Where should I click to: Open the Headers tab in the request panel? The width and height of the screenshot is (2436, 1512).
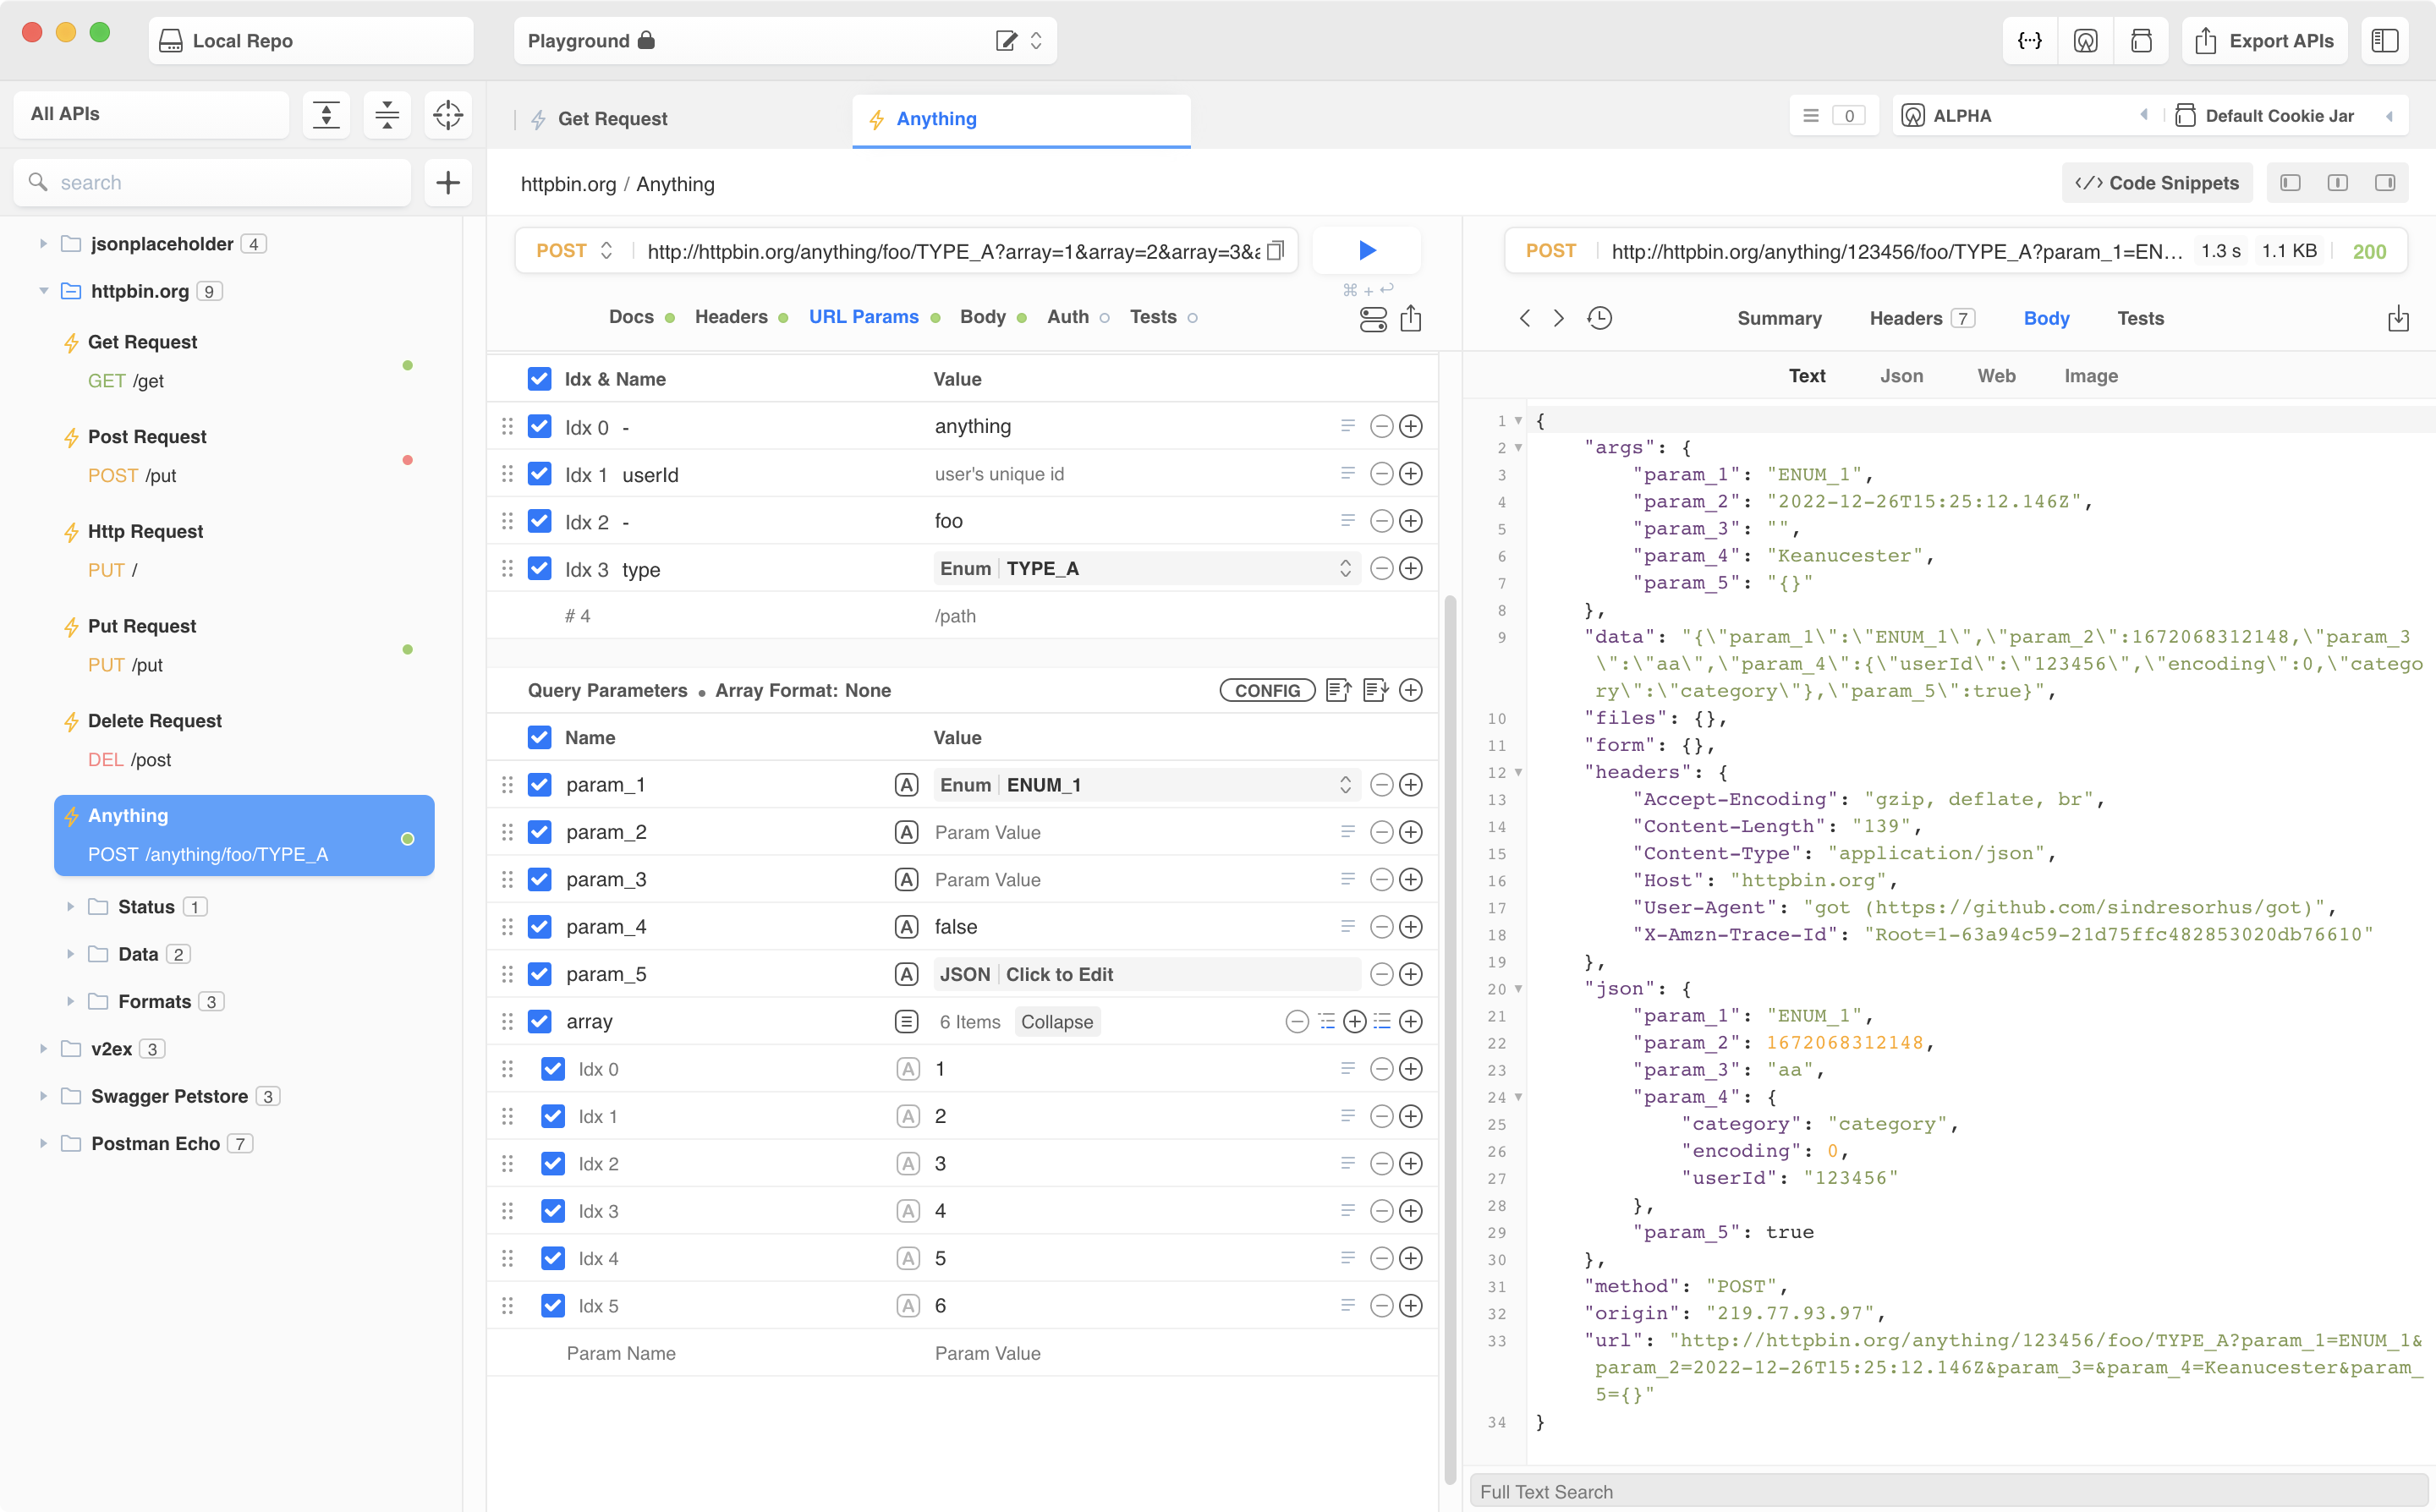coord(731,317)
